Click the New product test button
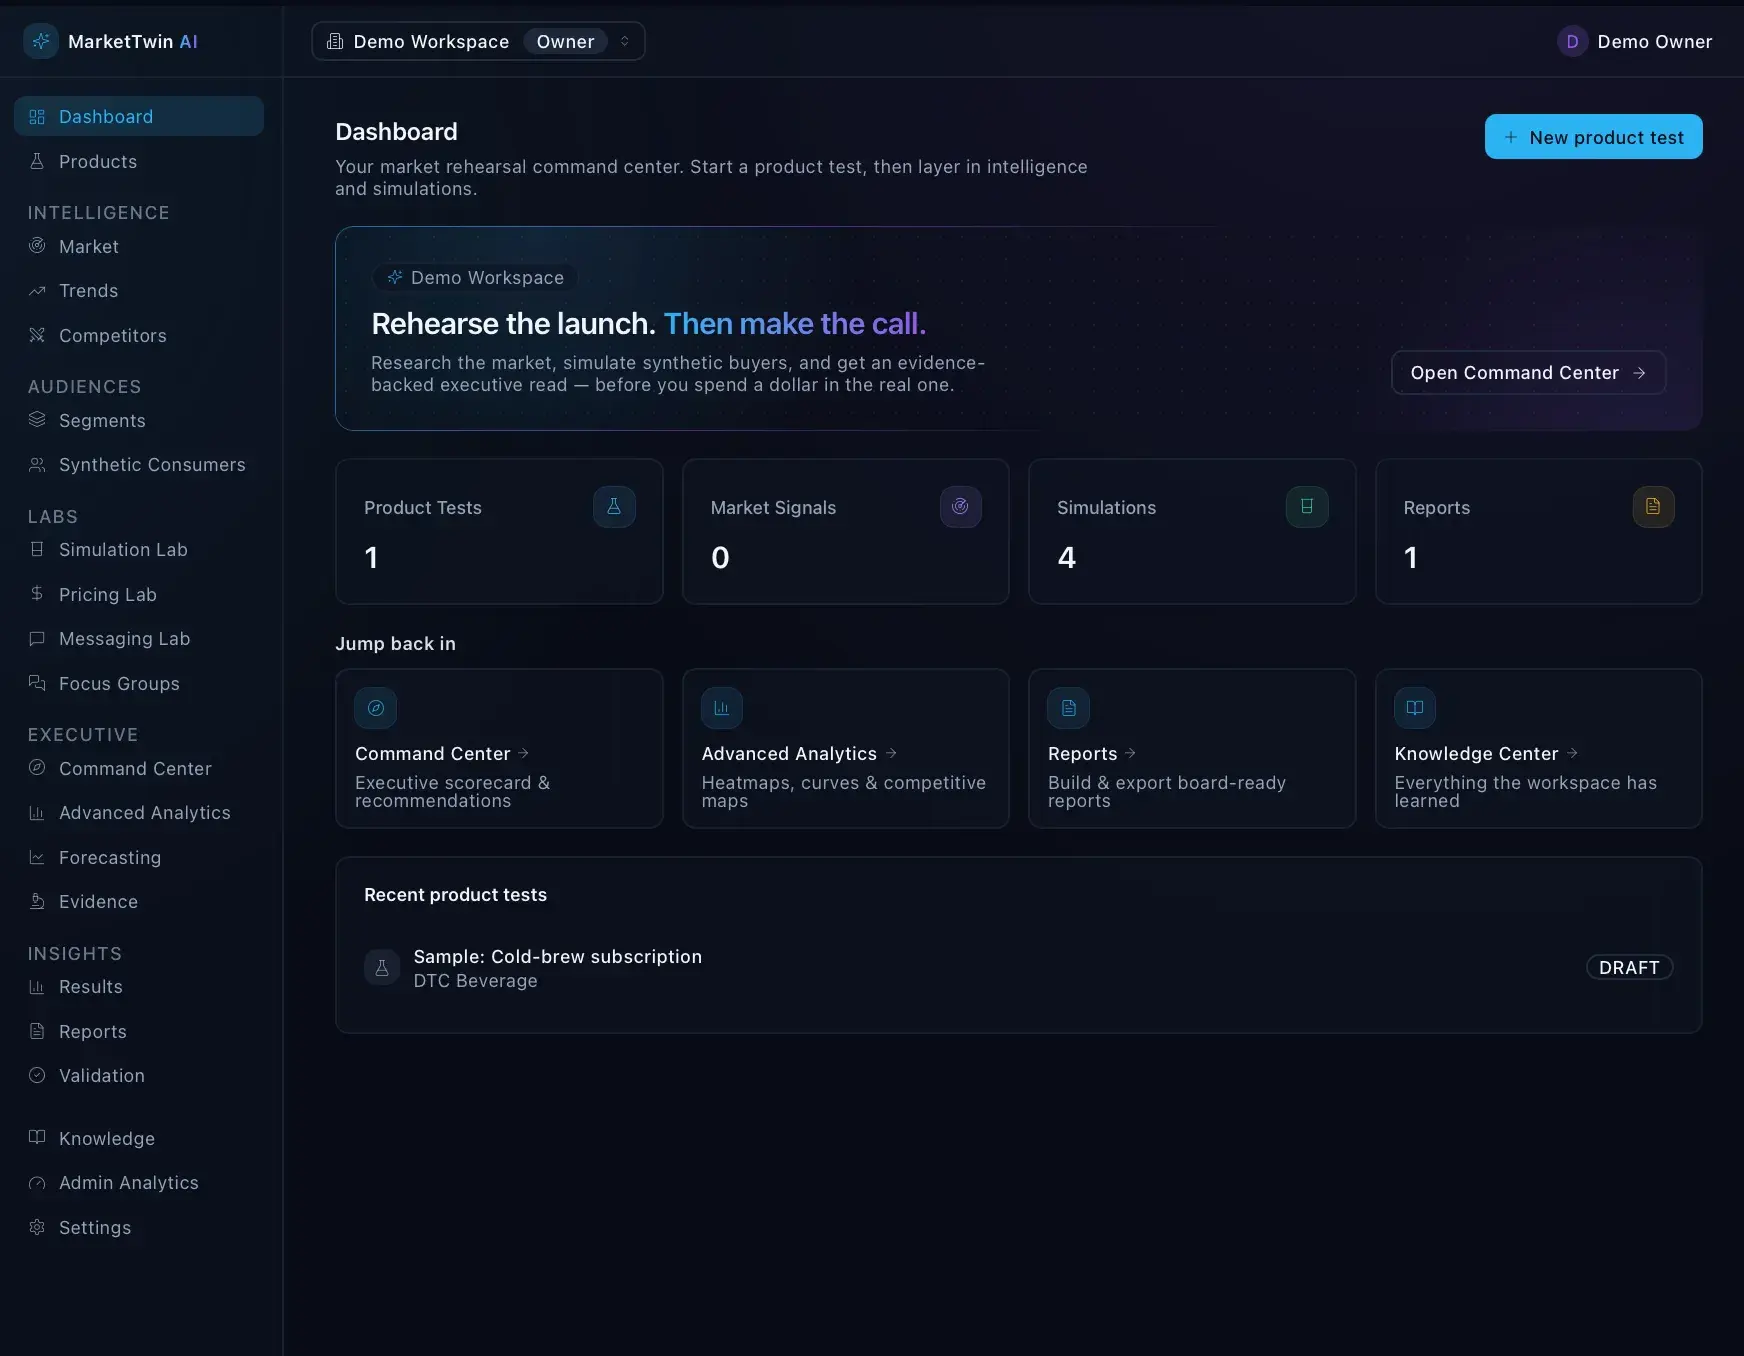 (1593, 136)
